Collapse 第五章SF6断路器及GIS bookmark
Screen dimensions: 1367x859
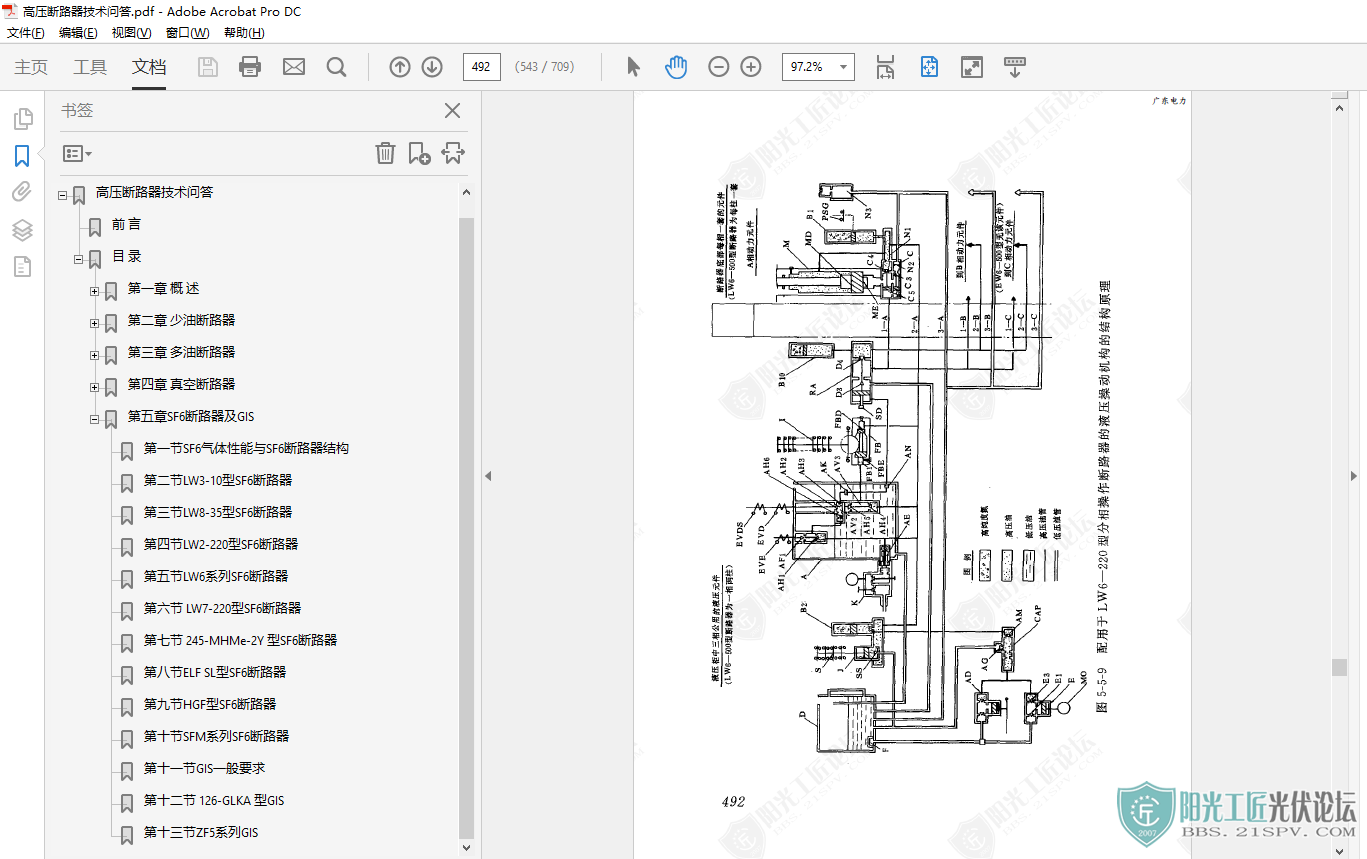point(95,420)
